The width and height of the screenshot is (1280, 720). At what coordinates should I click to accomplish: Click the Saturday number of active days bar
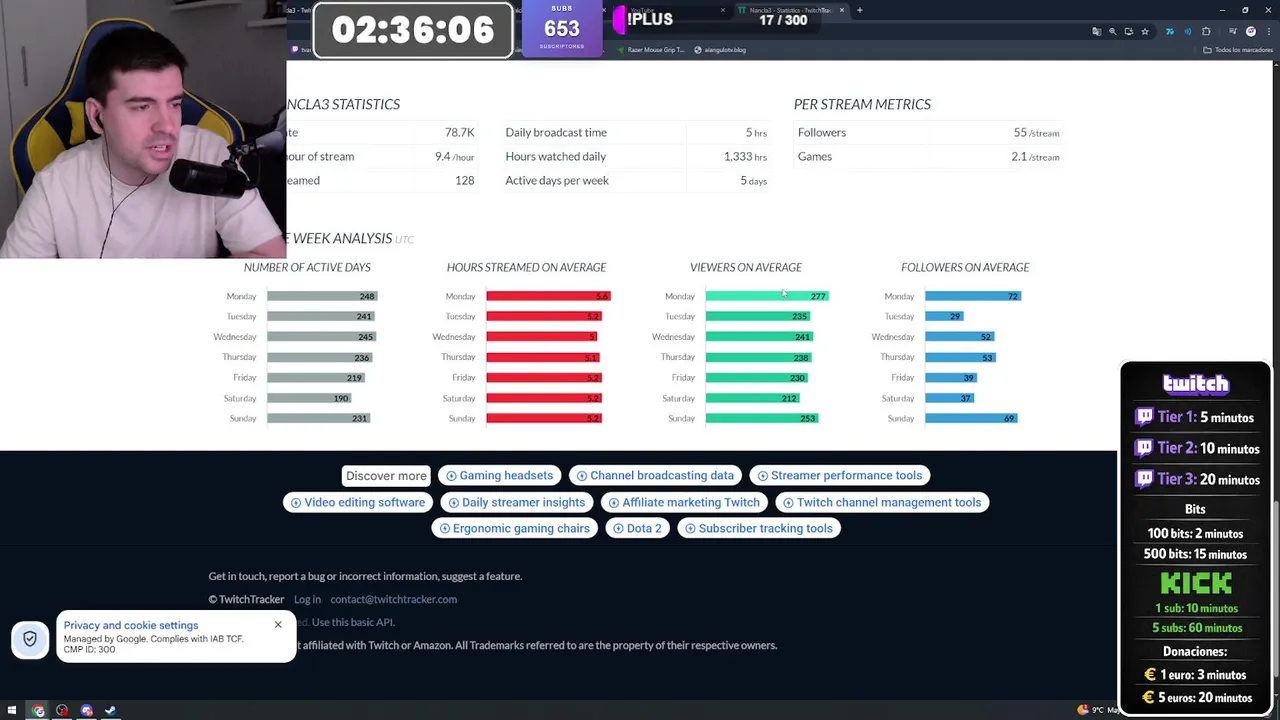coord(309,398)
